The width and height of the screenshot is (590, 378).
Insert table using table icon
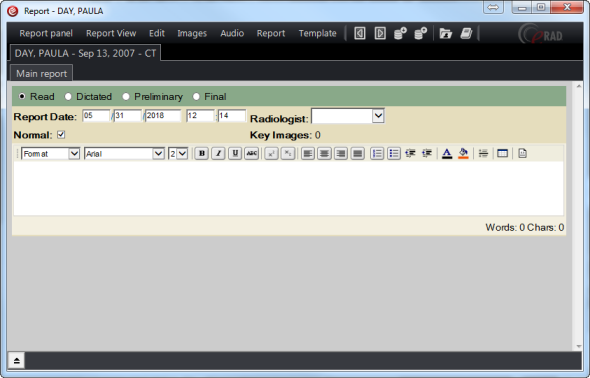click(x=502, y=153)
